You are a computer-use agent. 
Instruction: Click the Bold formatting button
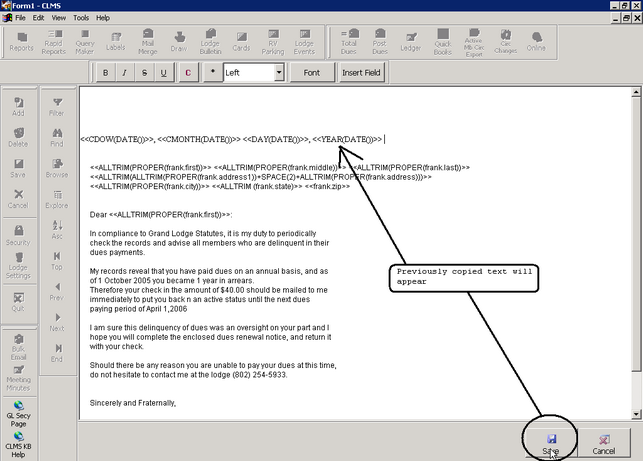106,73
